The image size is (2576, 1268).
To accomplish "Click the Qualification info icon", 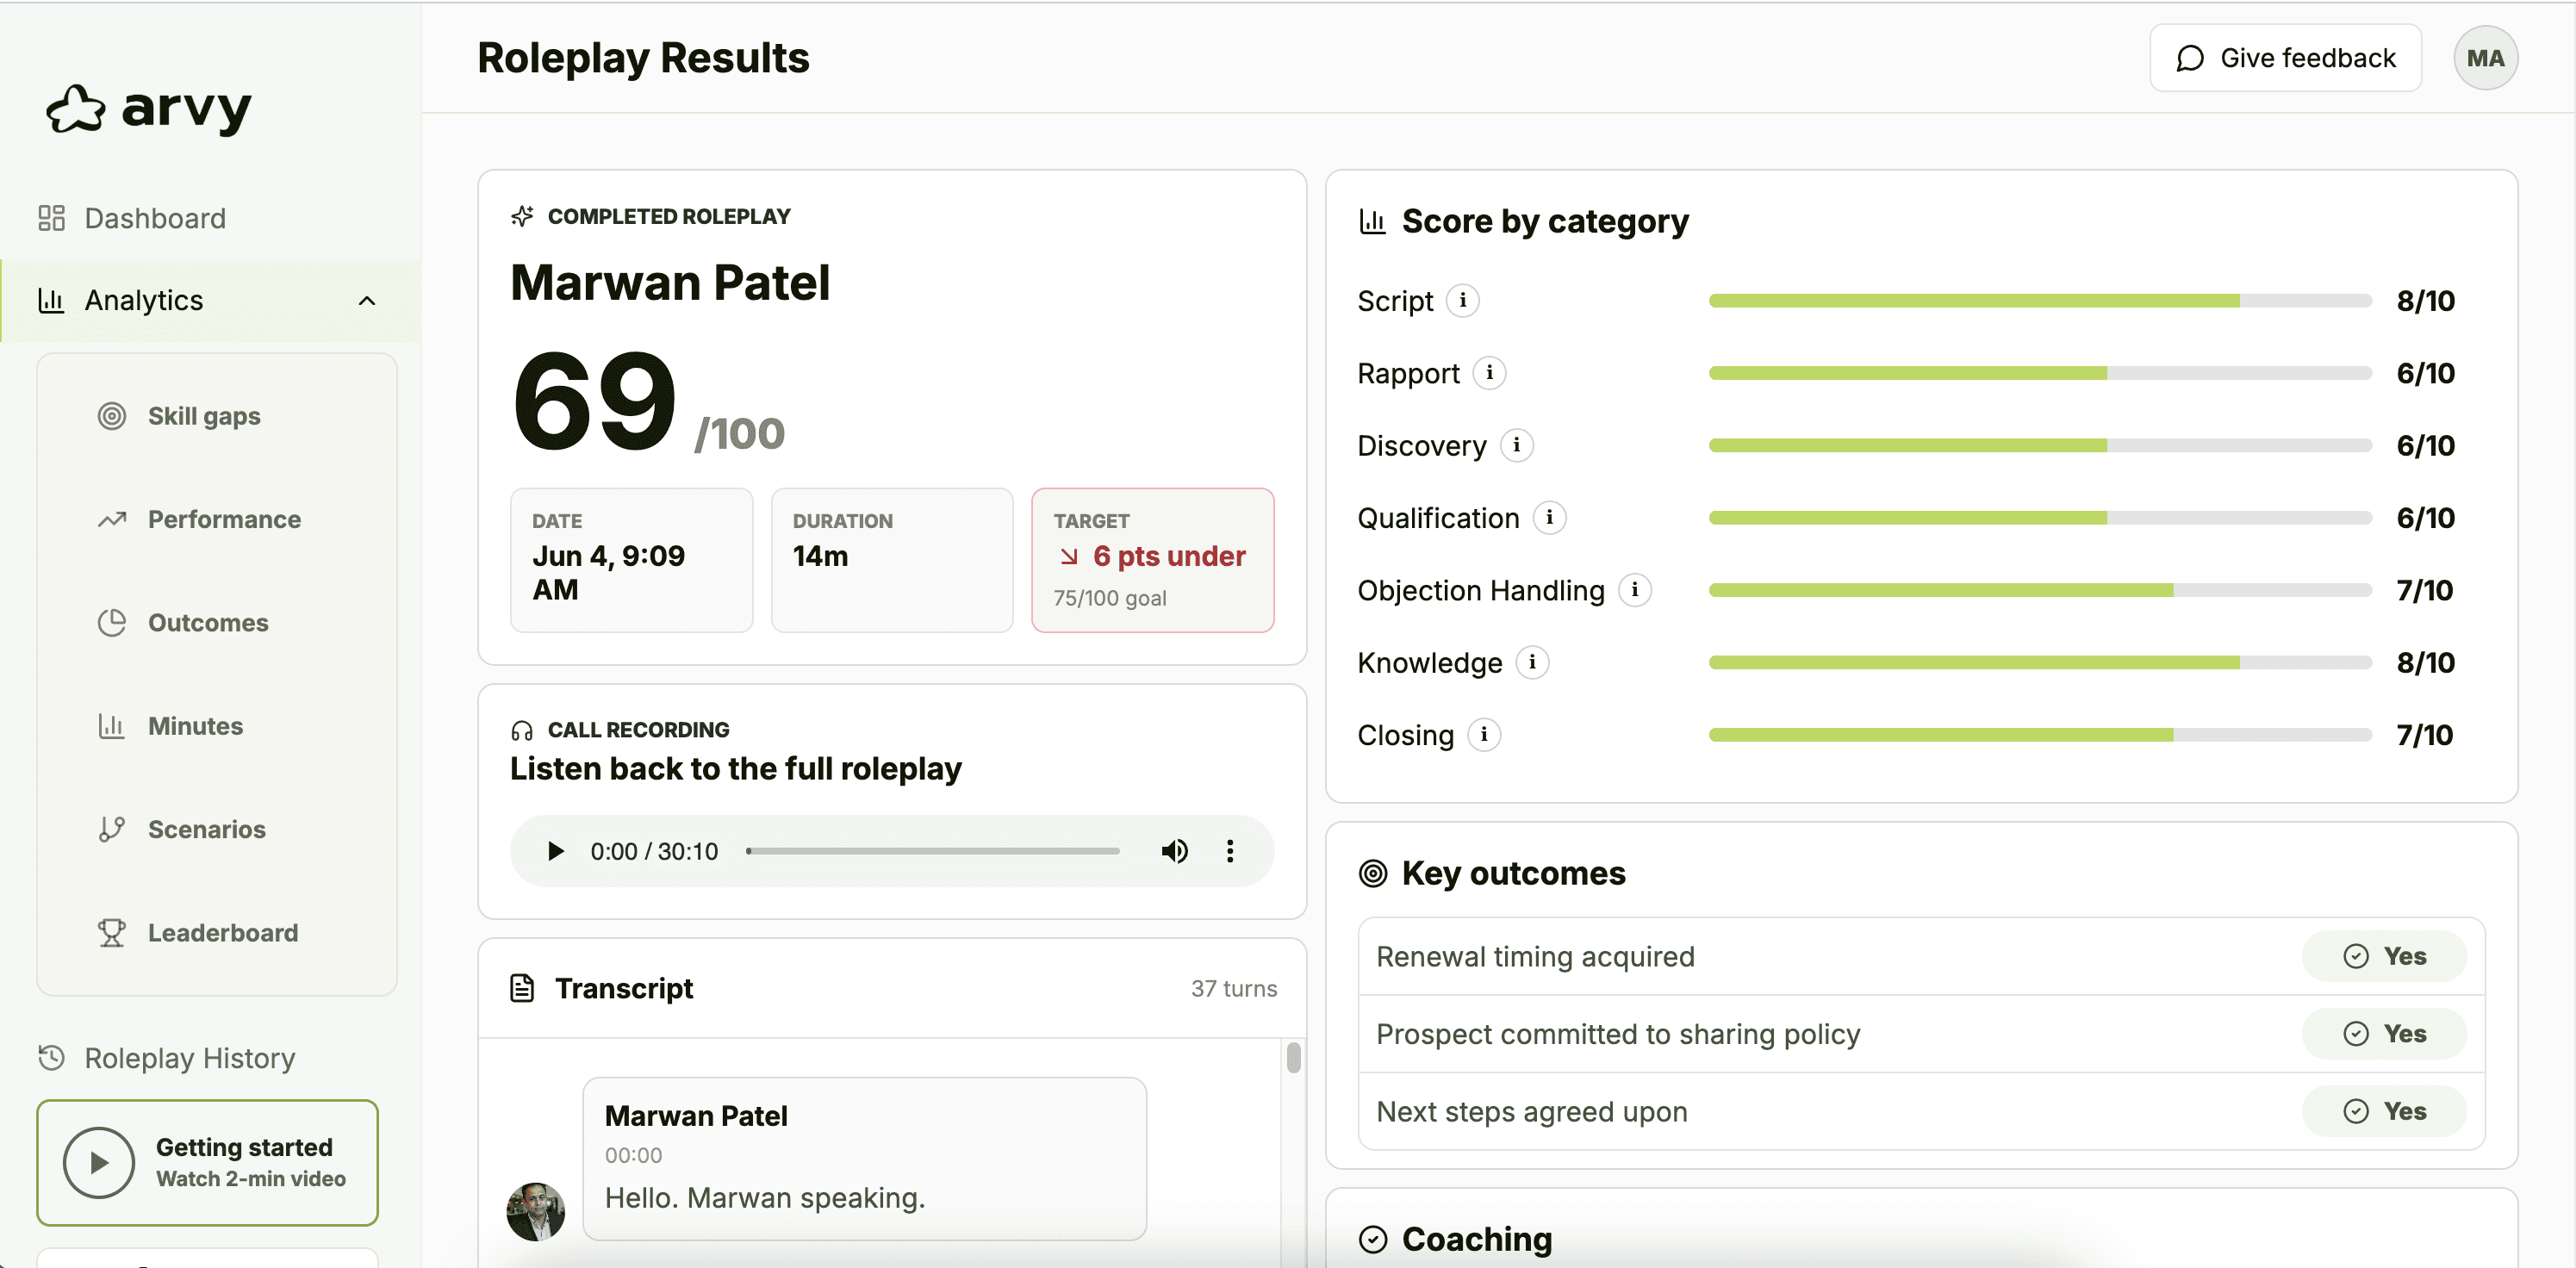I will click(1550, 517).
